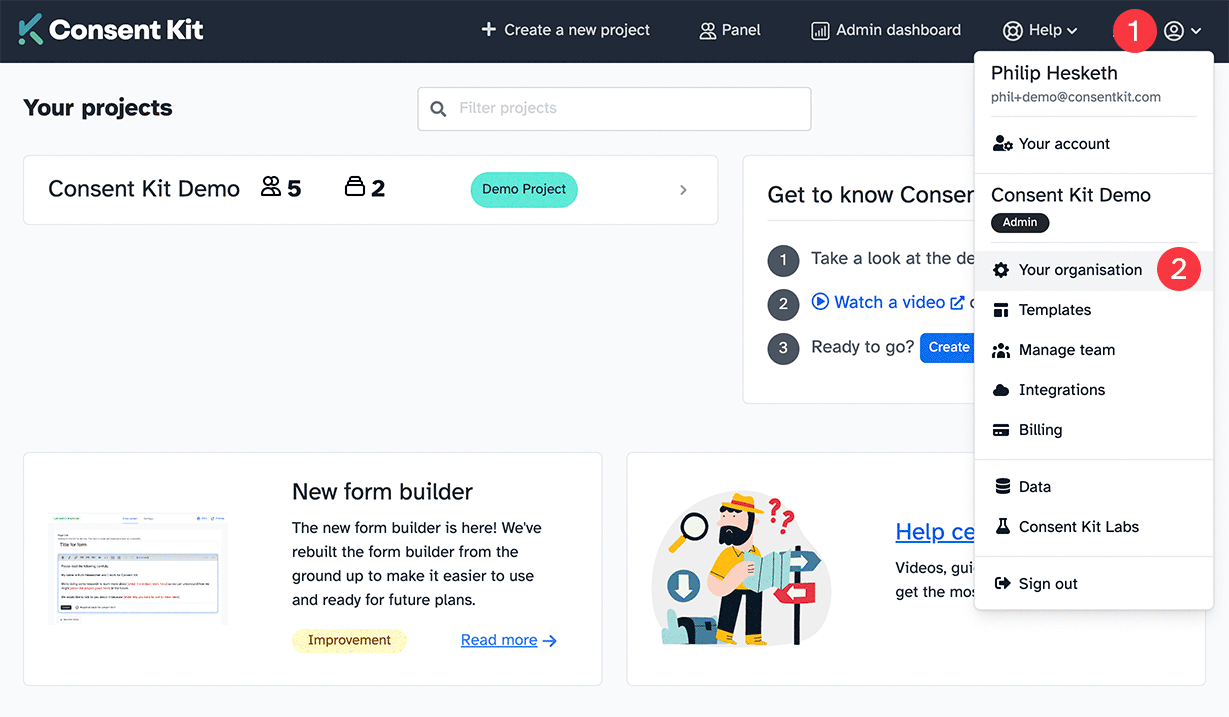The image size is (1229, 717).
Task: Switch to the Panel section
Action: tap(729, 30)
